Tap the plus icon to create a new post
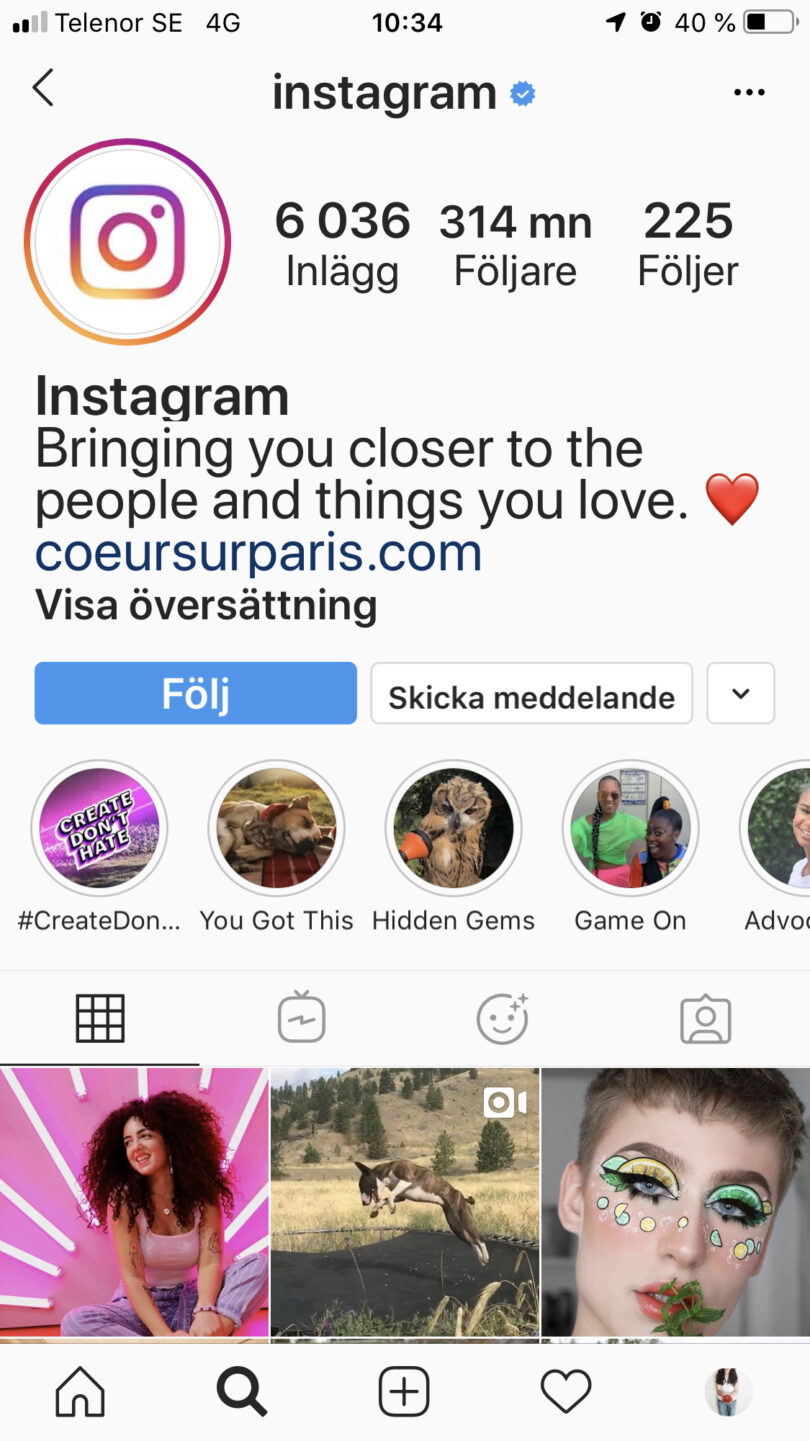810x1441 pixels. coord(404,1391)
